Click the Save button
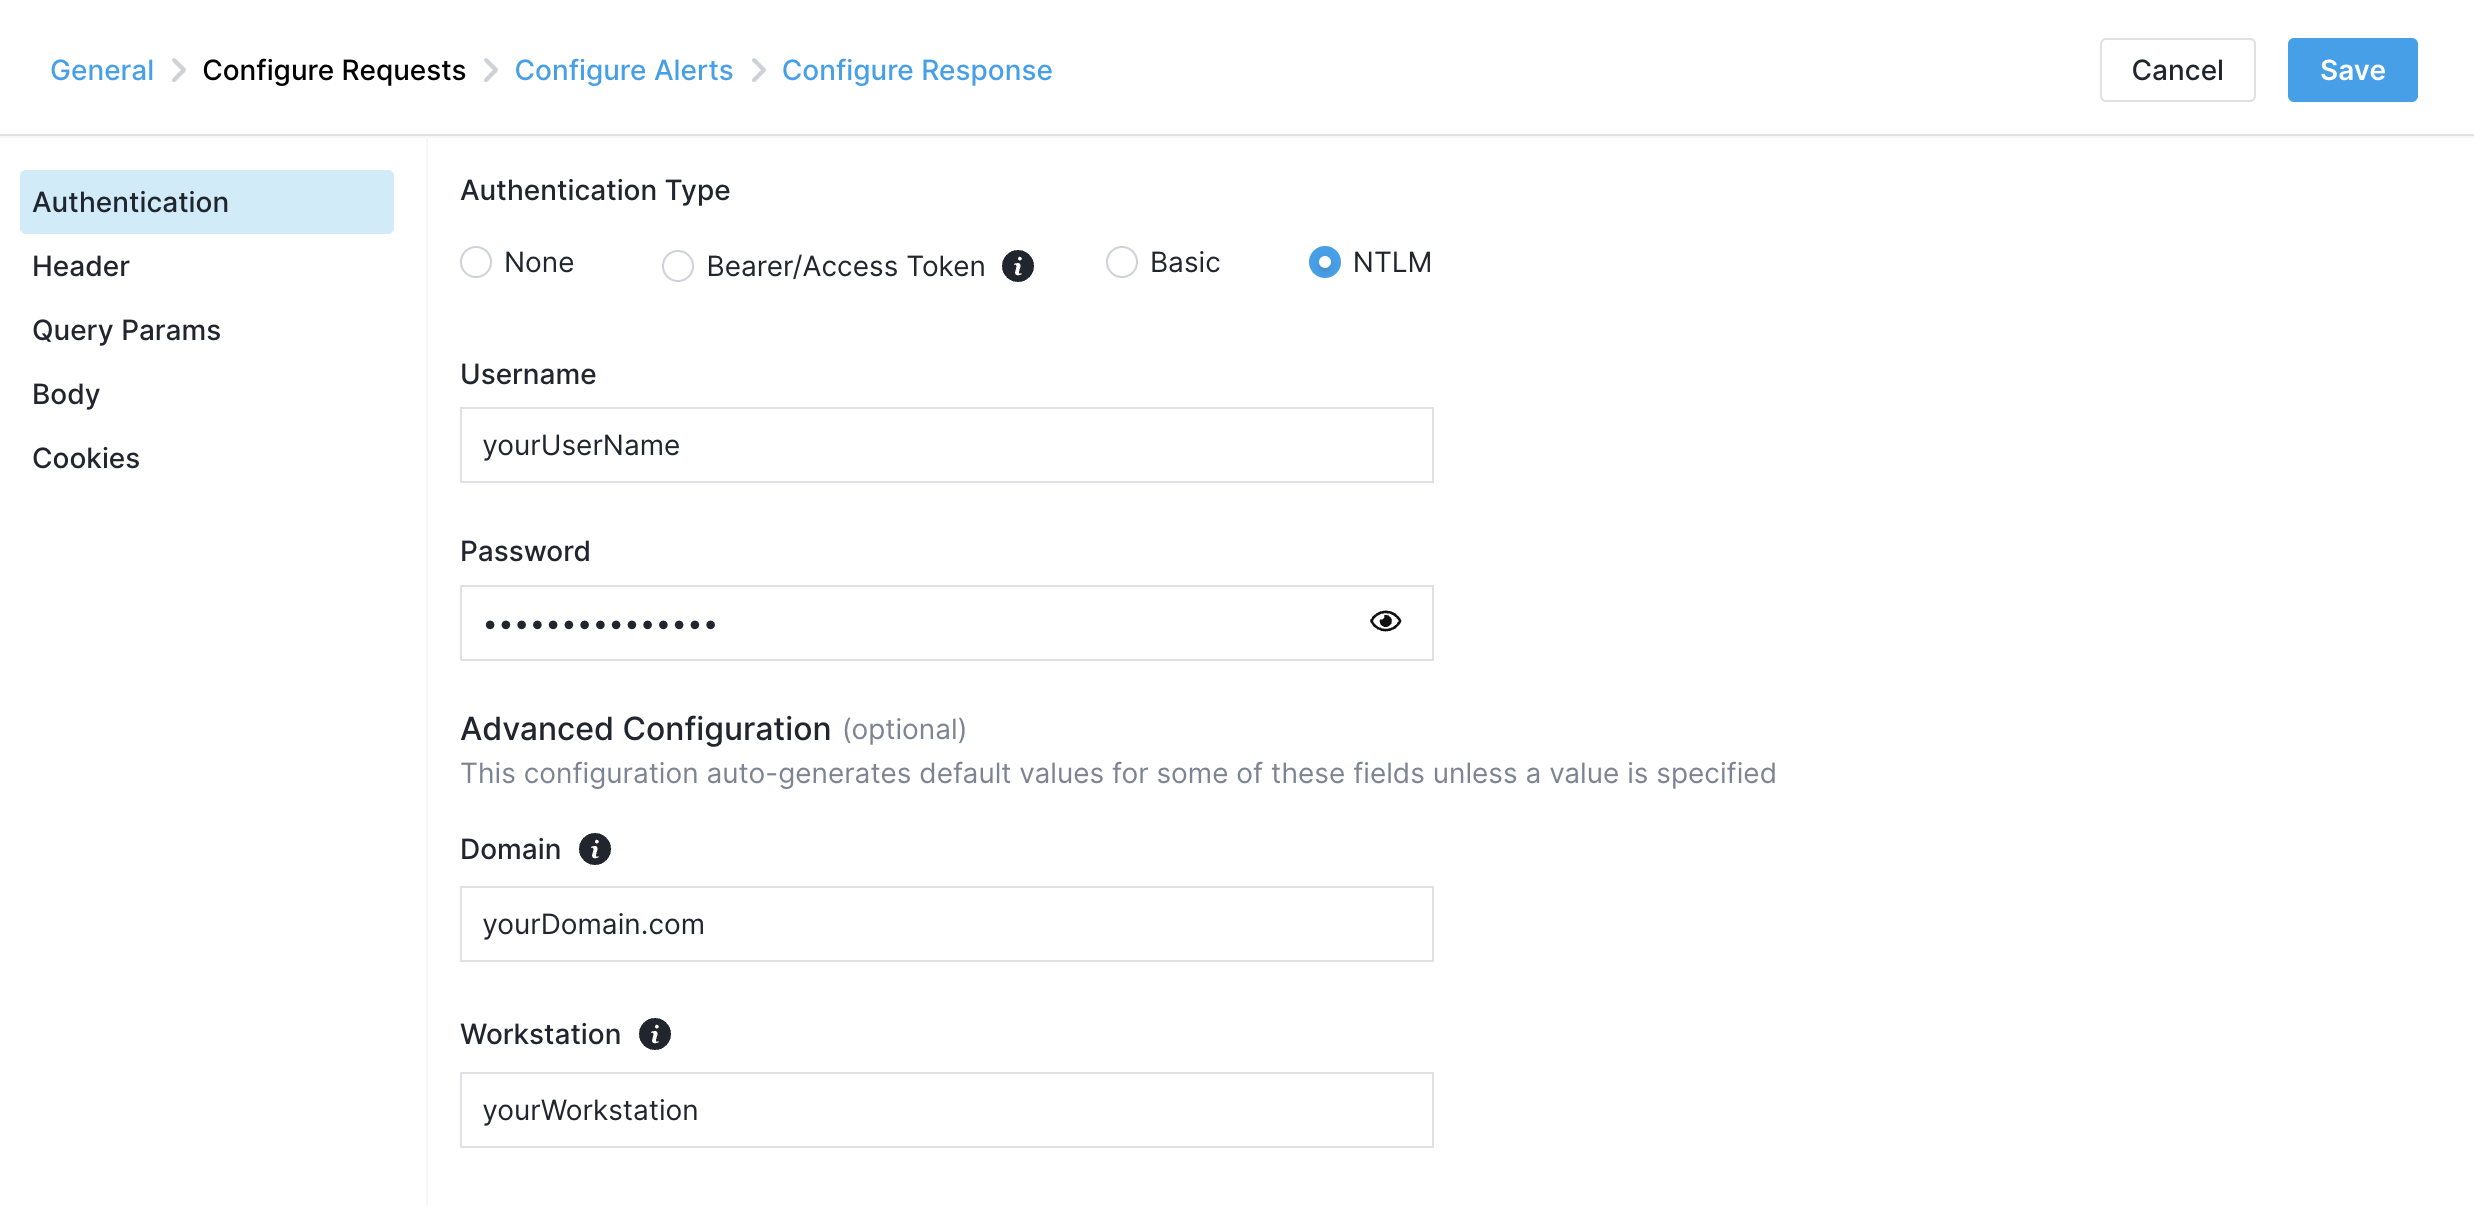2474x1206 pixels. click(x=2353, y=69)
